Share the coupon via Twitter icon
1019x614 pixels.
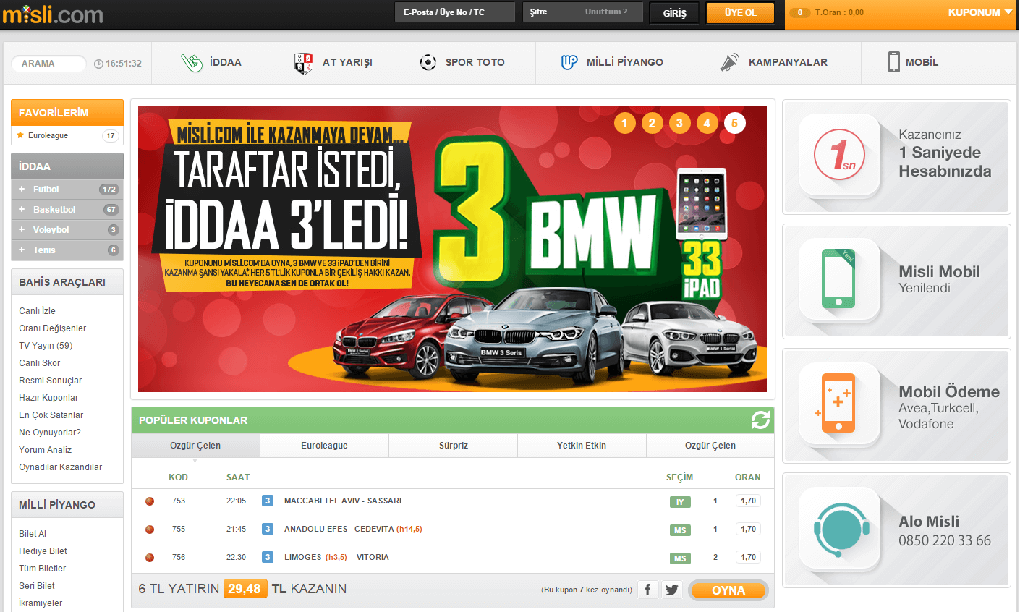(x=672, y=590)
